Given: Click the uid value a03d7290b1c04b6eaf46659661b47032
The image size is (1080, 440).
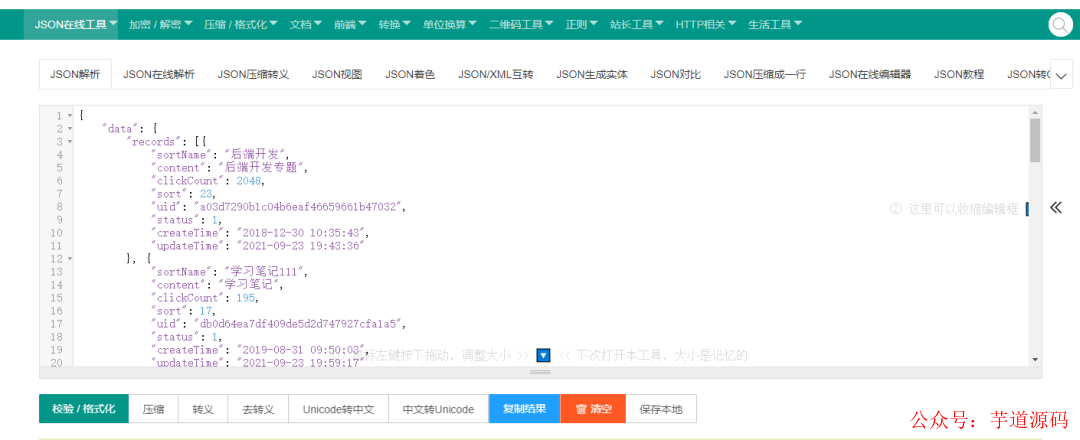Looking at the screenshot, I should point(300,207).
